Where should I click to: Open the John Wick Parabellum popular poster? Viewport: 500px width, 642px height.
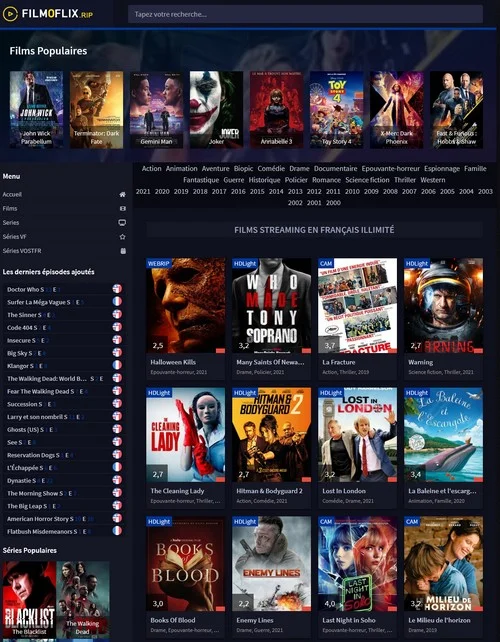tap(36, 110)
